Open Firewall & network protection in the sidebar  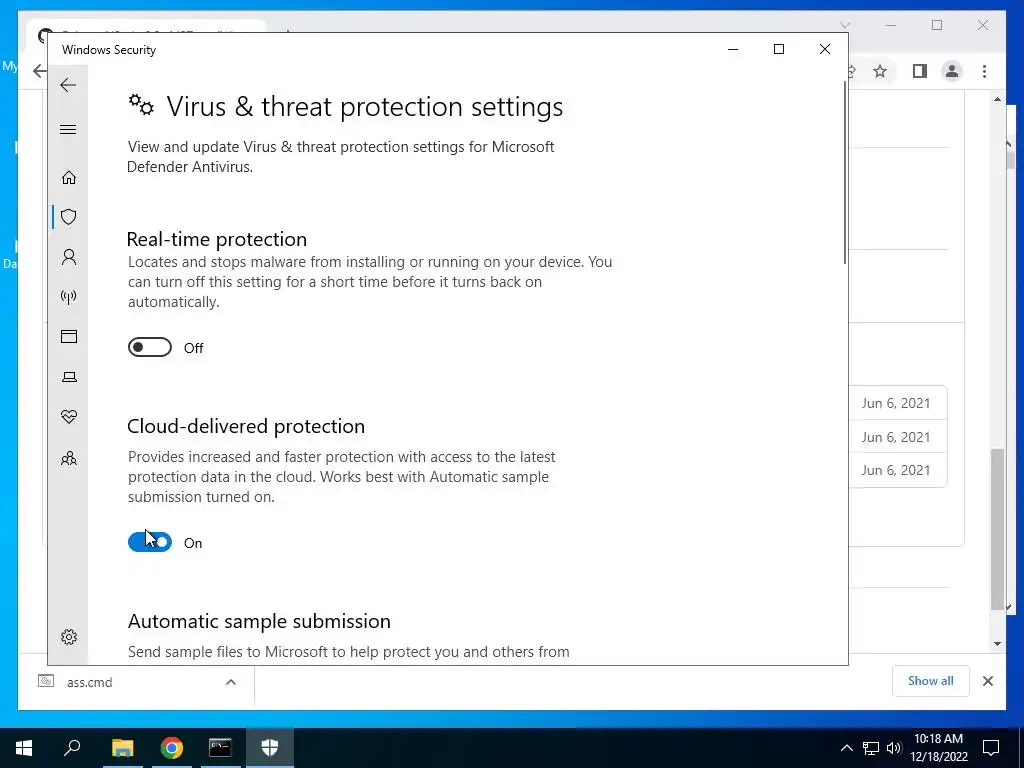69,297
